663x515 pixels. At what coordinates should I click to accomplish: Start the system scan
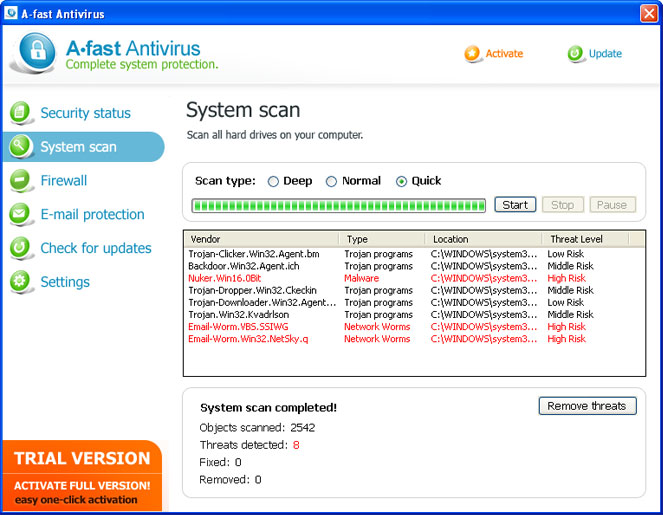(x=515, y=205)
